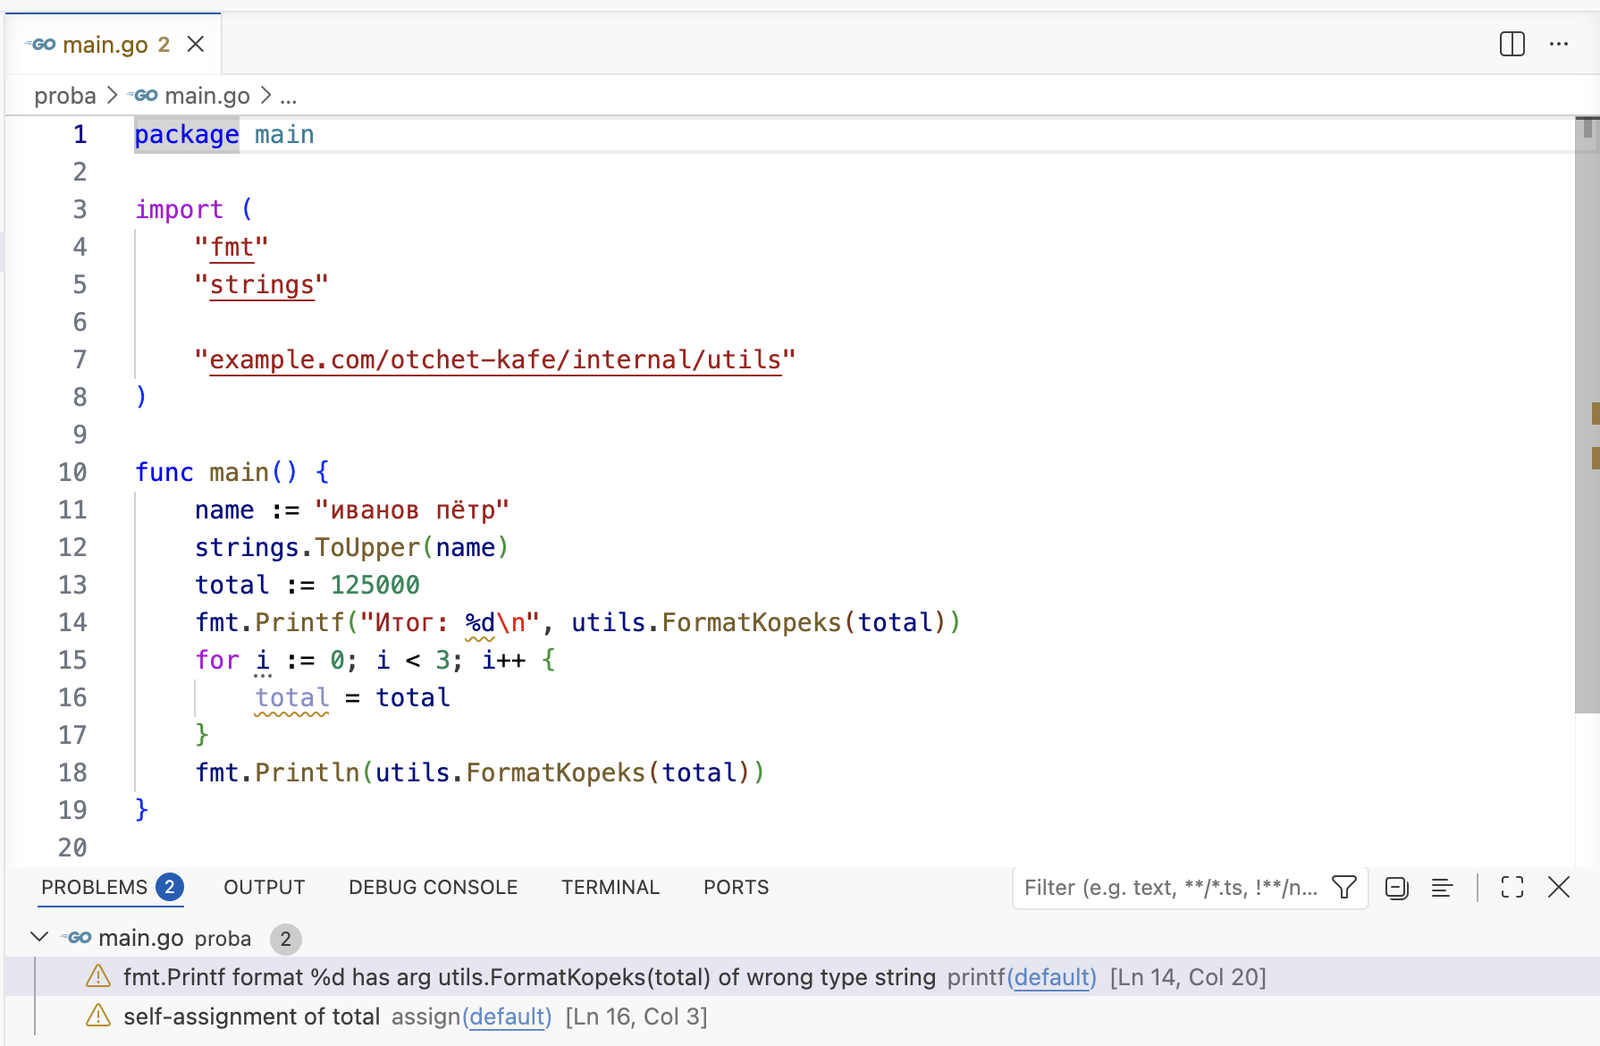Click warning icon of self-assignment problem

pyautogui.click(x=98, y=1015)
